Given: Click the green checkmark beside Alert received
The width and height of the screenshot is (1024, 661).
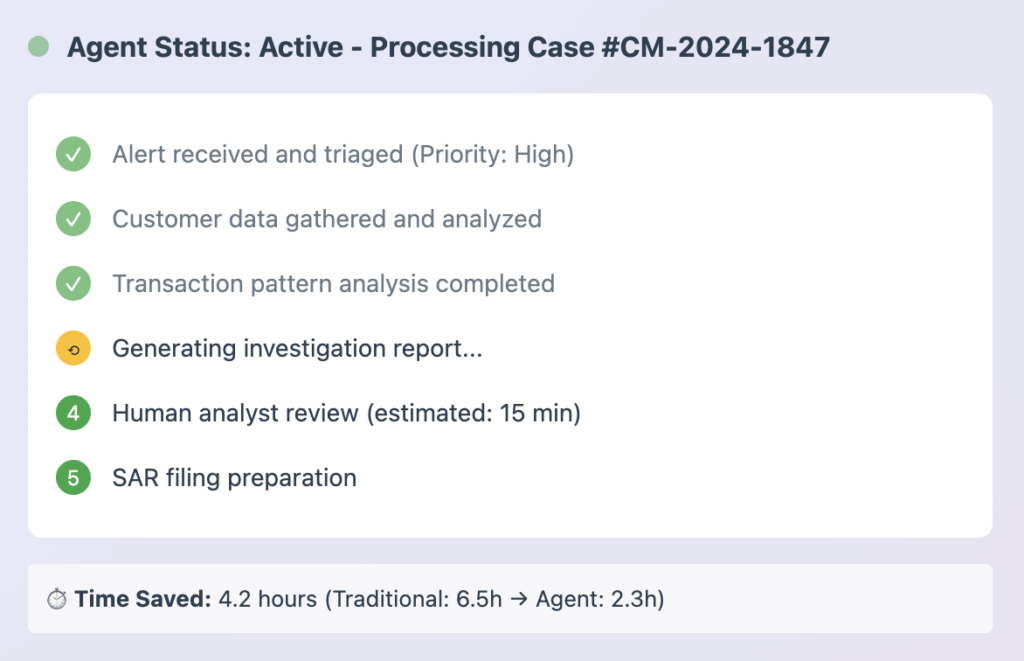Looking at the screenshot, I should pos(72,154).
